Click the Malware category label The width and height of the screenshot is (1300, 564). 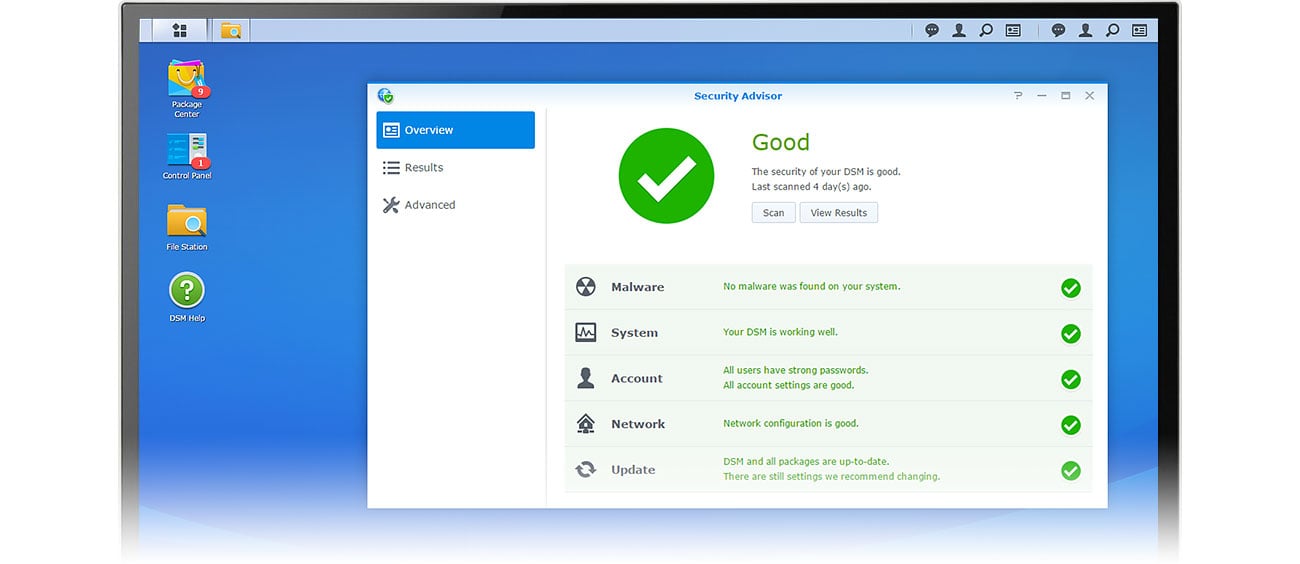tap(638, 287)
